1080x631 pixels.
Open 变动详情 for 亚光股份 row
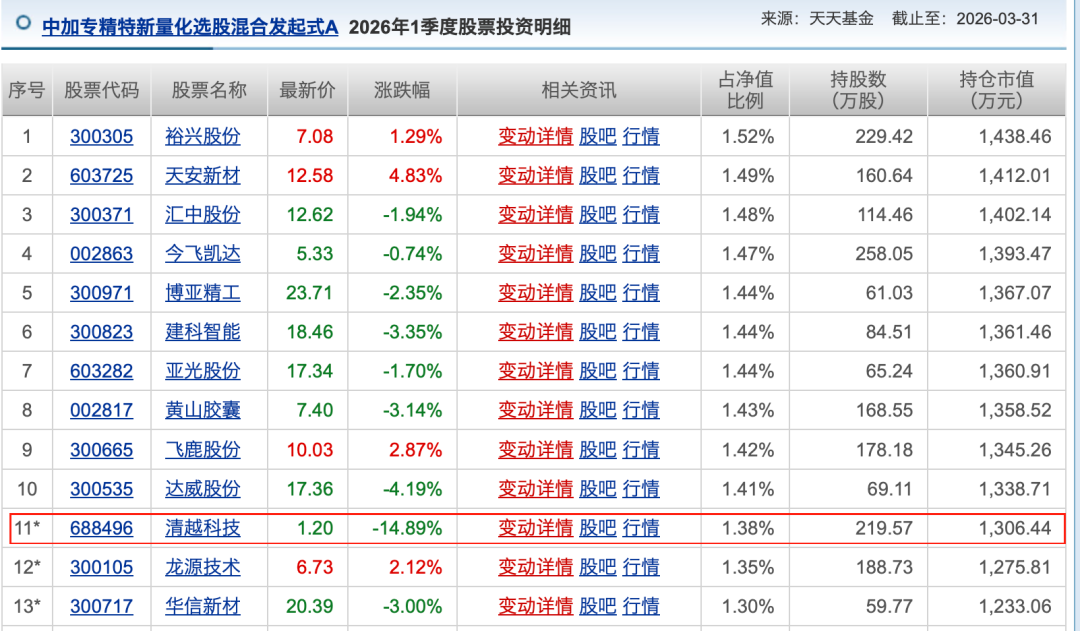tap(535, 371)
